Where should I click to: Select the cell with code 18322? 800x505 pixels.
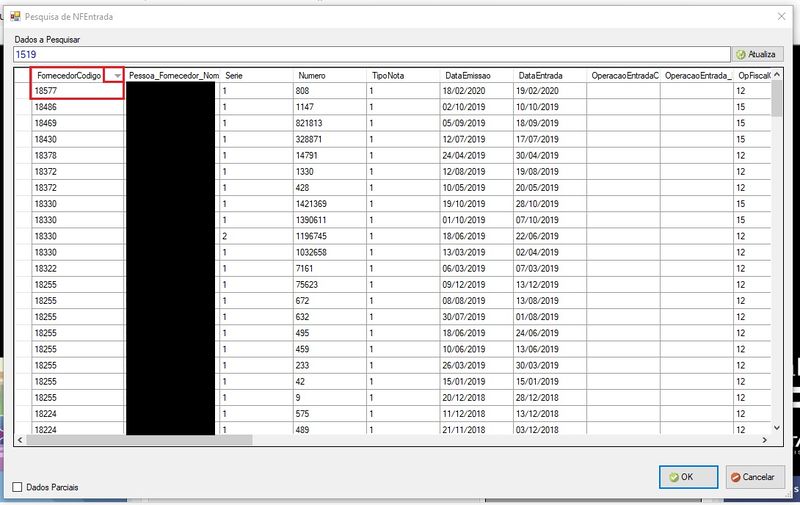coord(78,268)
